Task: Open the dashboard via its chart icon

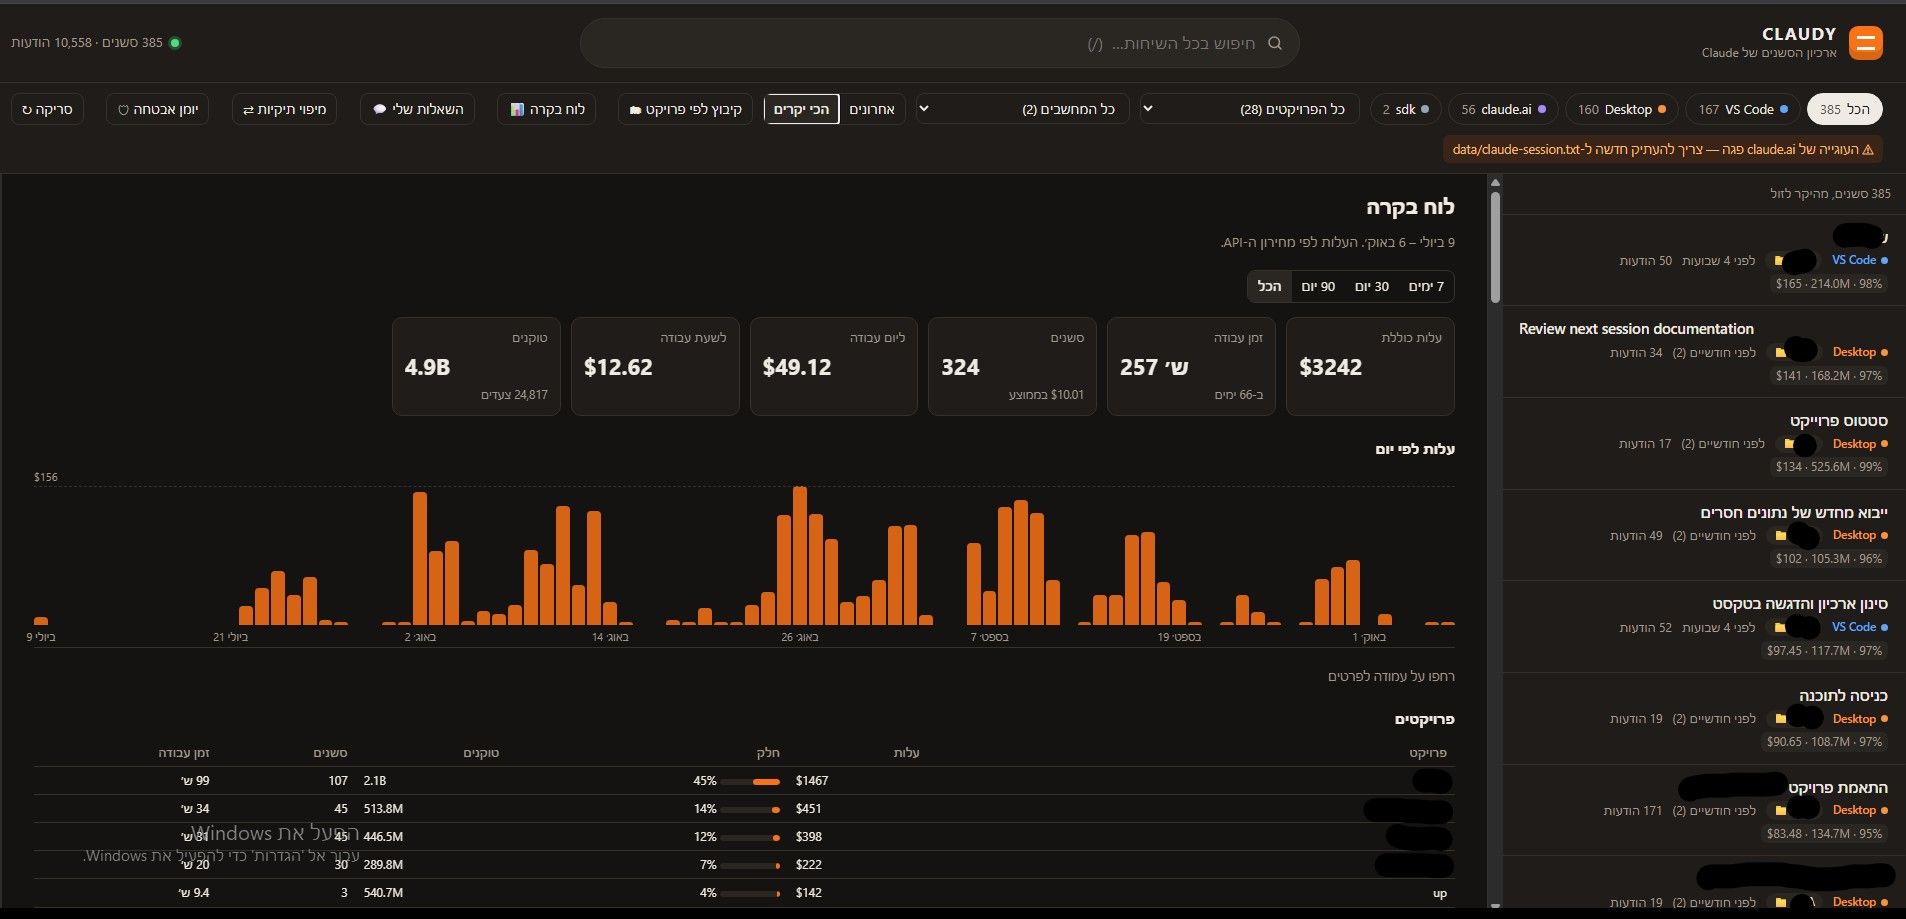Action: coord(517,109)
